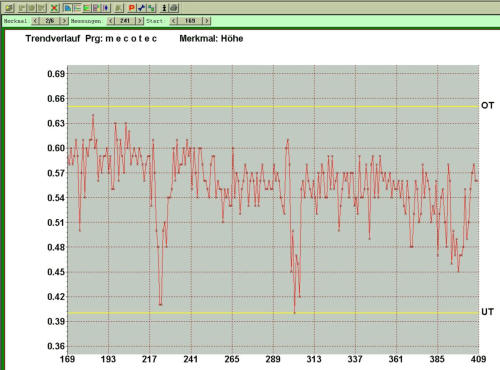The width and height of the screenshot is (500, 370).
Task: Click the 'OT' upper tolerance label
Action: pos(487,106)
